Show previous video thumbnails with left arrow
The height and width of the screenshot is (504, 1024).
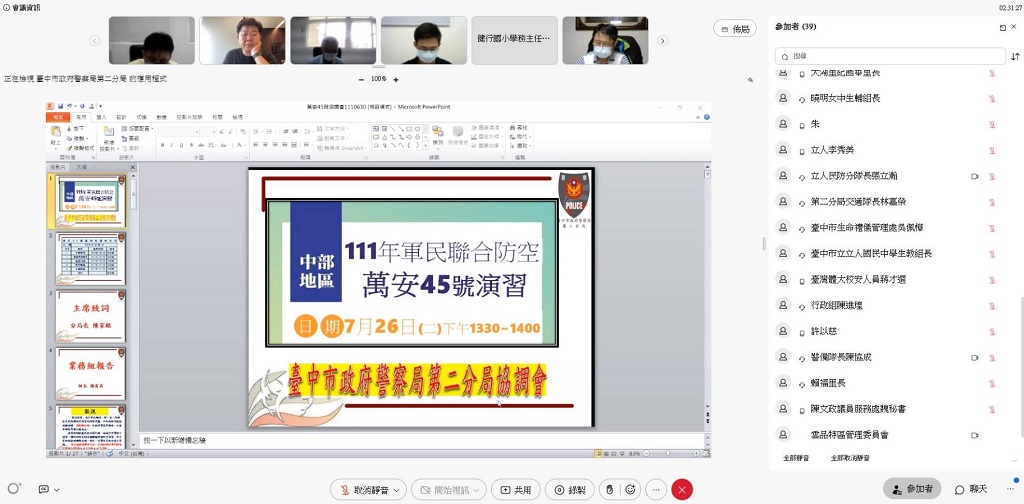95,40
